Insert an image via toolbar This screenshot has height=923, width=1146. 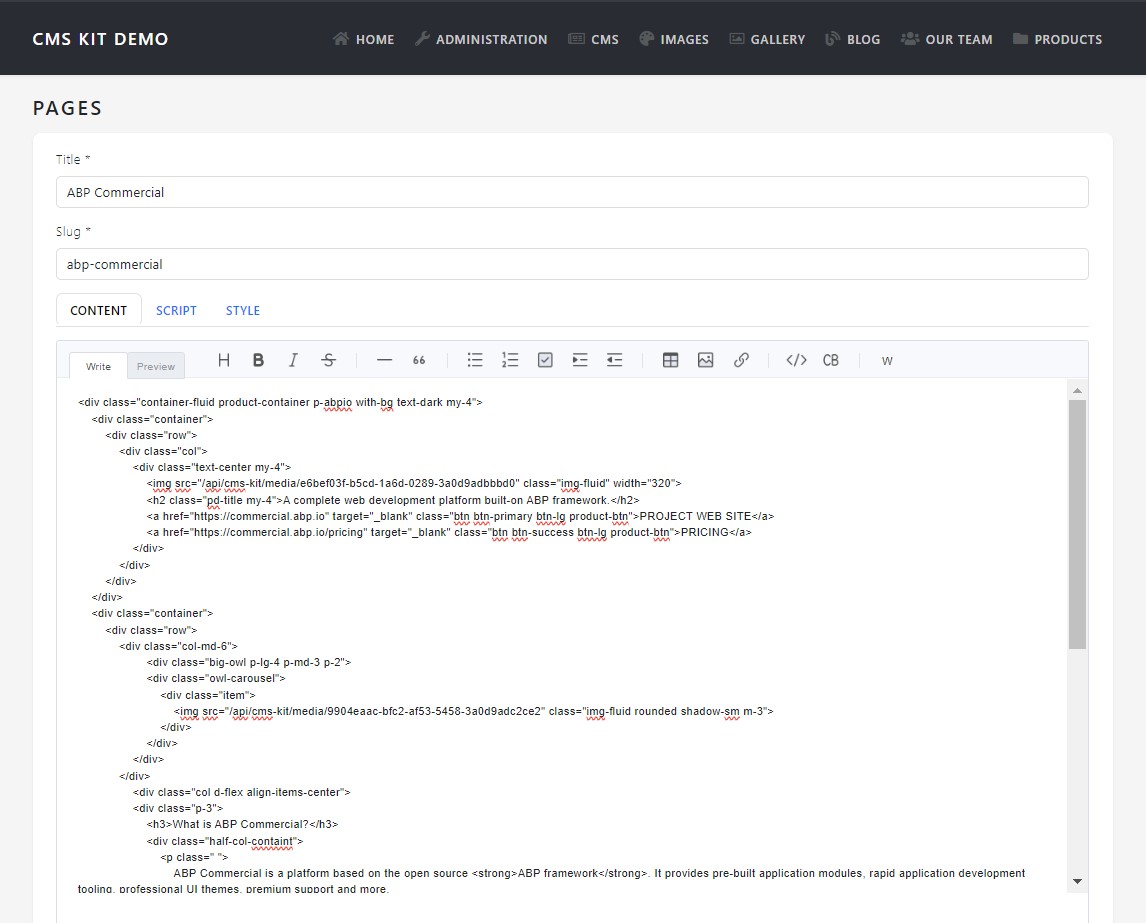click(706, 360)
